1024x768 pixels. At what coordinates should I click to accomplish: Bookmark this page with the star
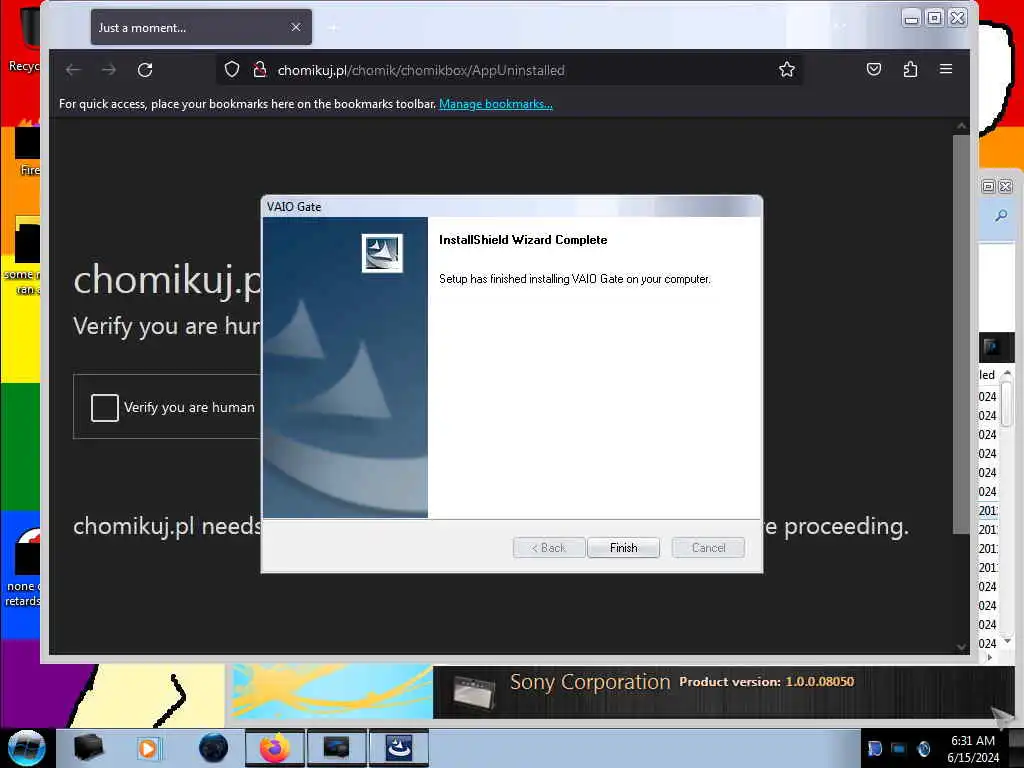(786, 69)
